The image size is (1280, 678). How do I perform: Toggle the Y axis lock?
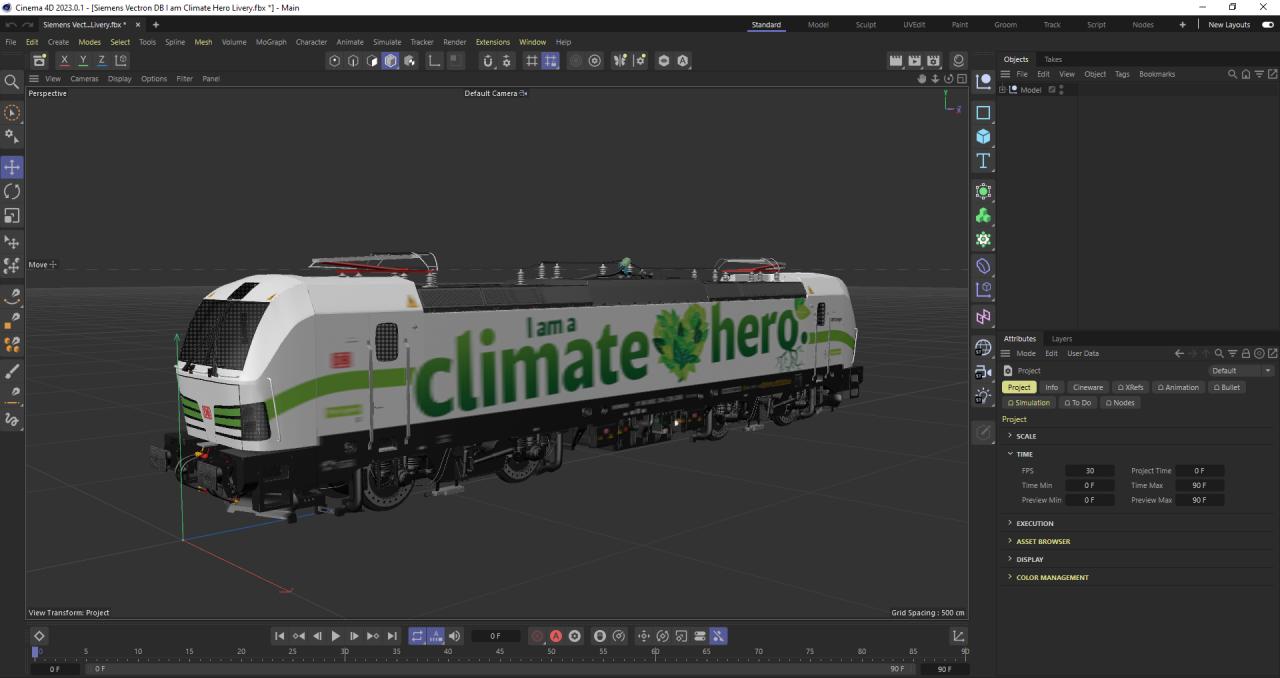(x=83, y=61)
